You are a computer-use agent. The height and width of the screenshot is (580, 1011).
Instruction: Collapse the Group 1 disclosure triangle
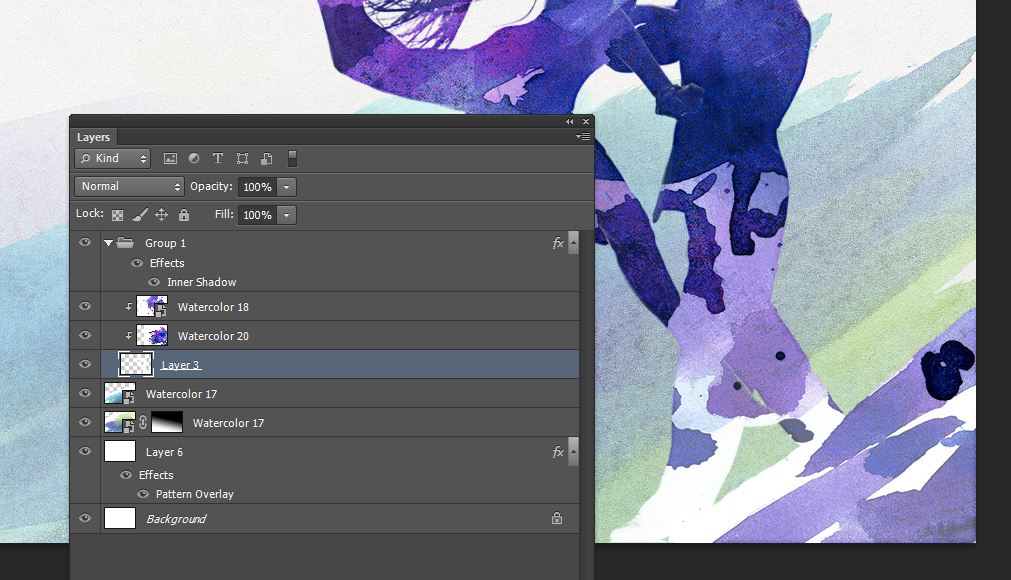pyautogui.click(x=108, y=242)
